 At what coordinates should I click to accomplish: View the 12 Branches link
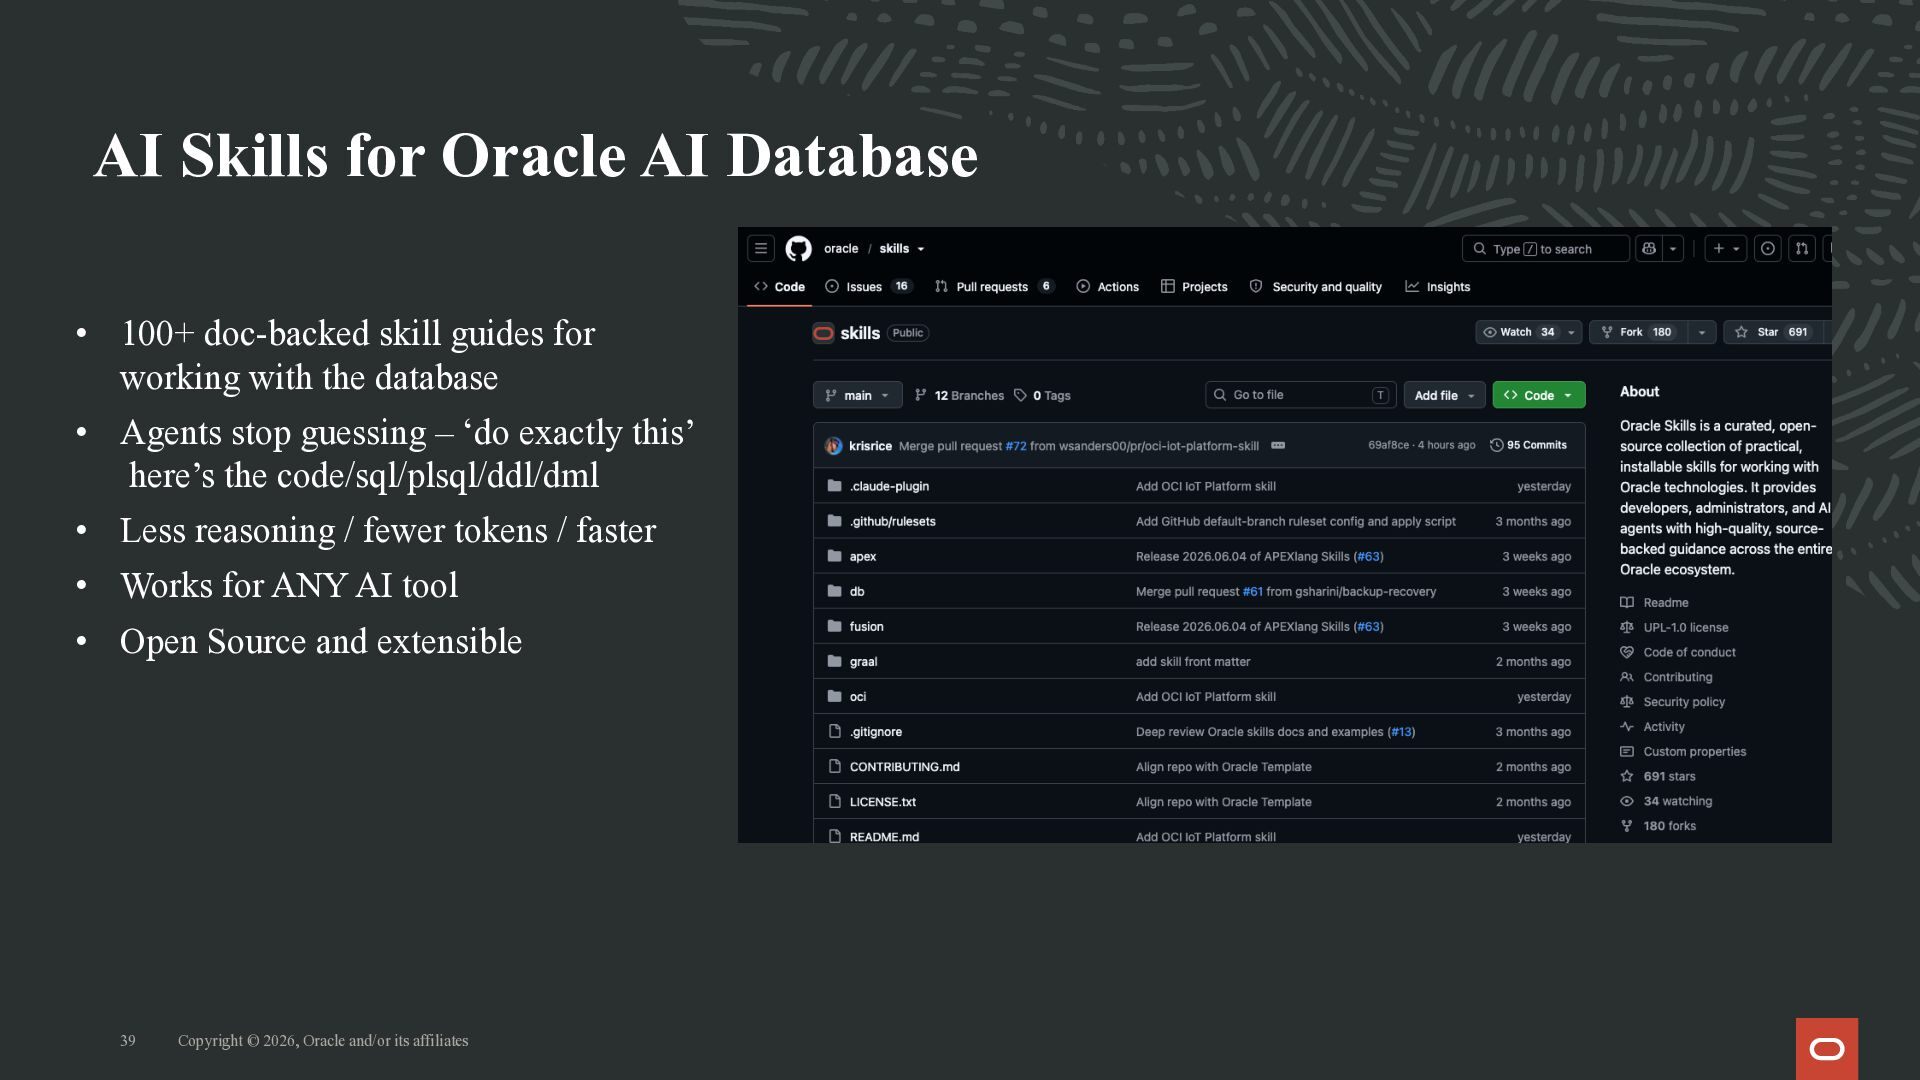pos(959,395)
